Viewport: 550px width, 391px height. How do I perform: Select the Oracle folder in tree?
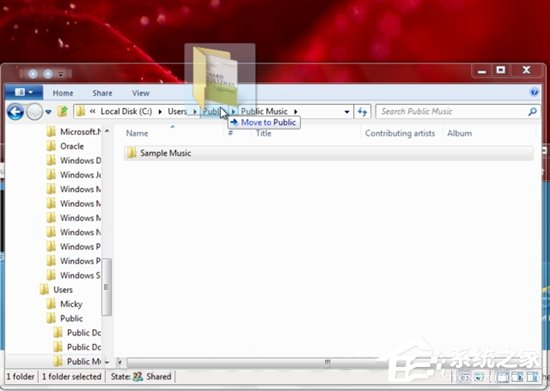click(72, 146)
